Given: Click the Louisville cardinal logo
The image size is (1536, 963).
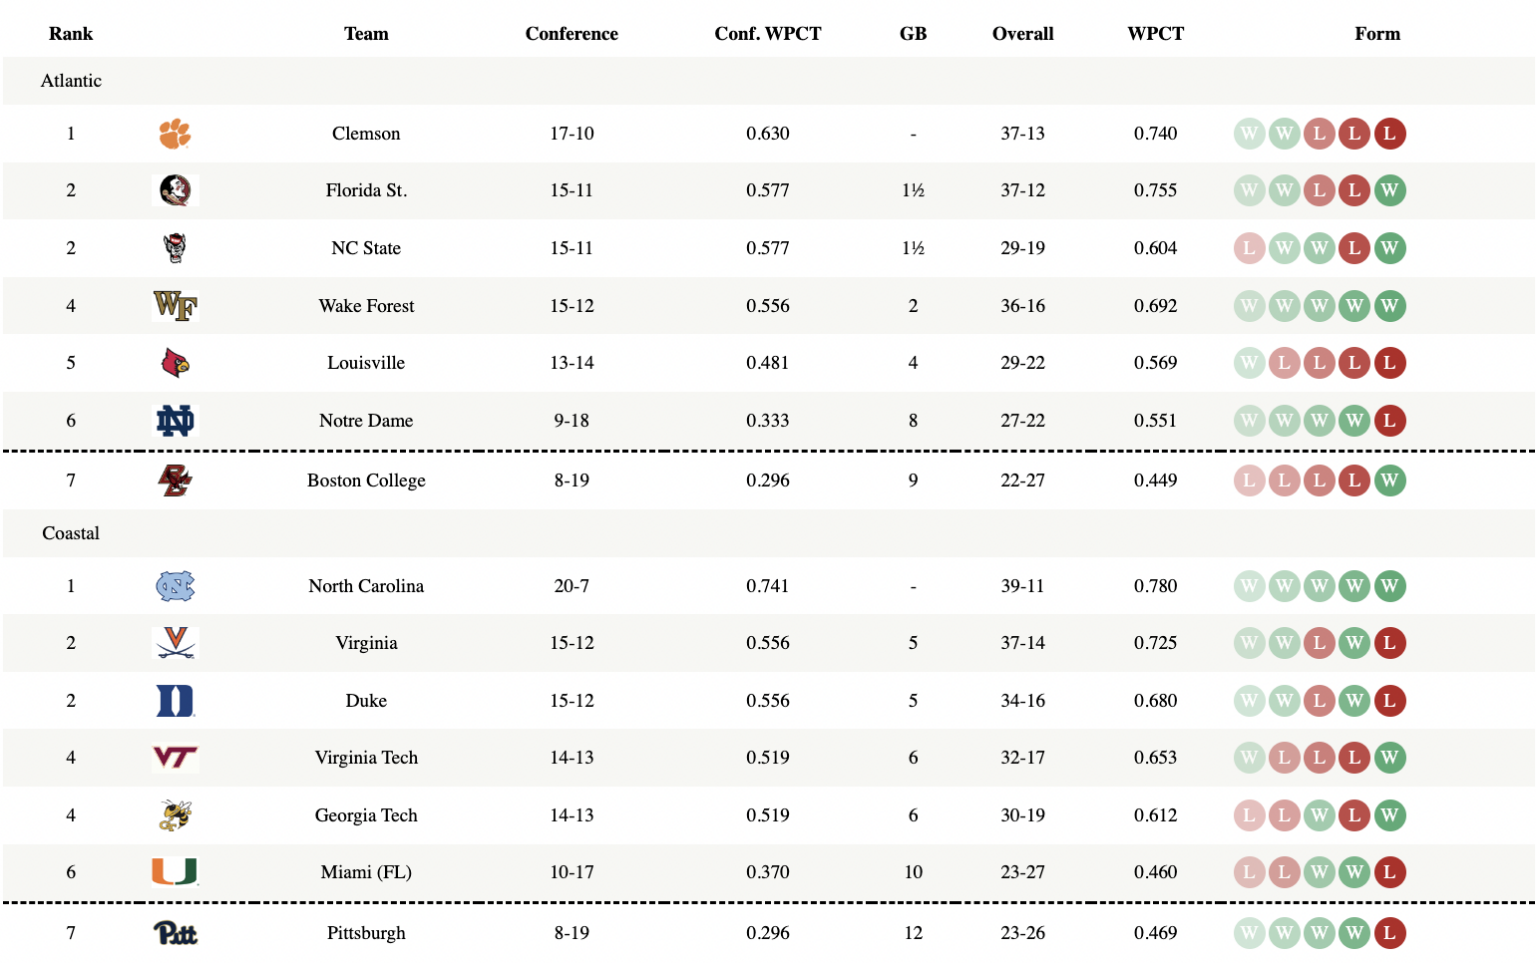Looking at the screenshot, I should [175, 363].
